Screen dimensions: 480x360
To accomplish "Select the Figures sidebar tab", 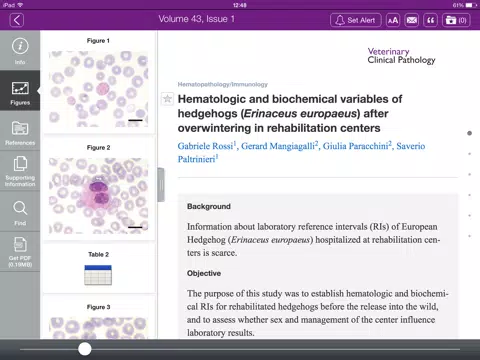I will [x=20, y=91].
